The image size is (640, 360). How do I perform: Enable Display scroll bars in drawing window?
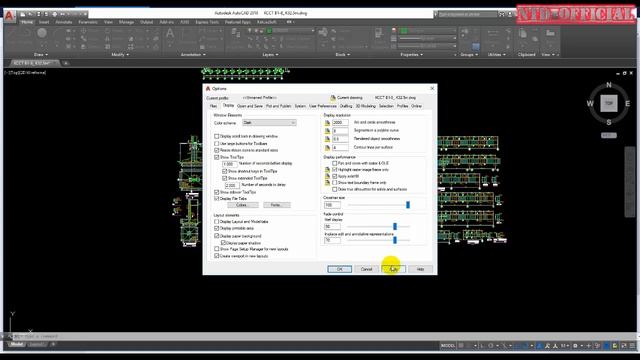[217, 136]
